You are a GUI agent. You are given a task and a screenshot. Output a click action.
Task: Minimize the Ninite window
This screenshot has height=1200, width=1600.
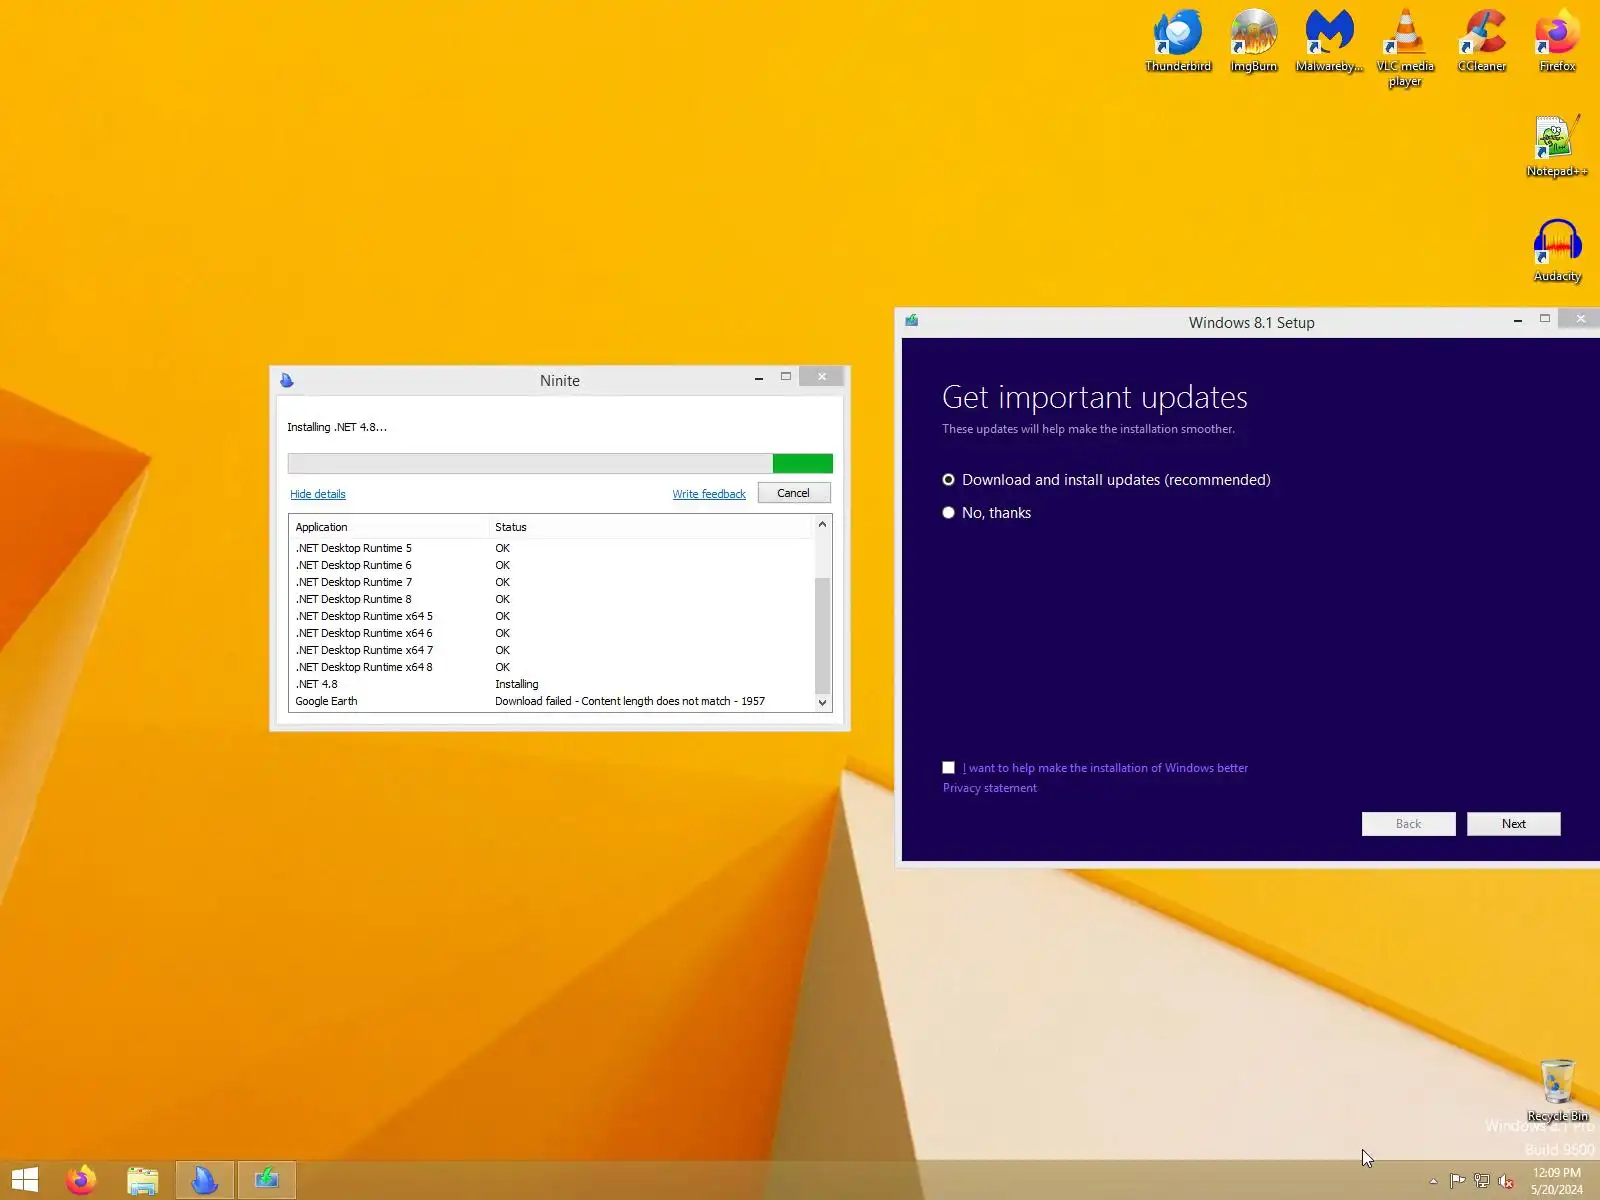[x=759, y=377]
